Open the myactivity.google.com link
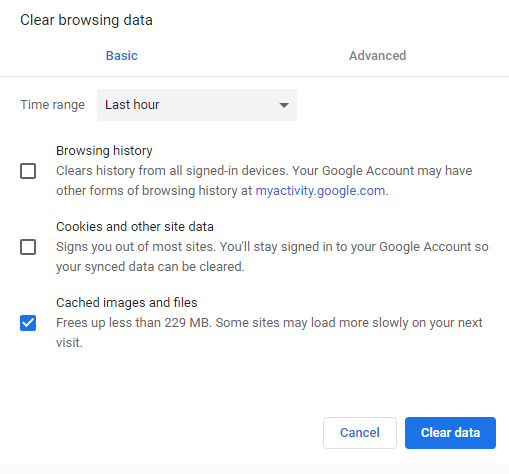Image resolution: width=509 pixels, height=474 pixels. coord(320,191)
